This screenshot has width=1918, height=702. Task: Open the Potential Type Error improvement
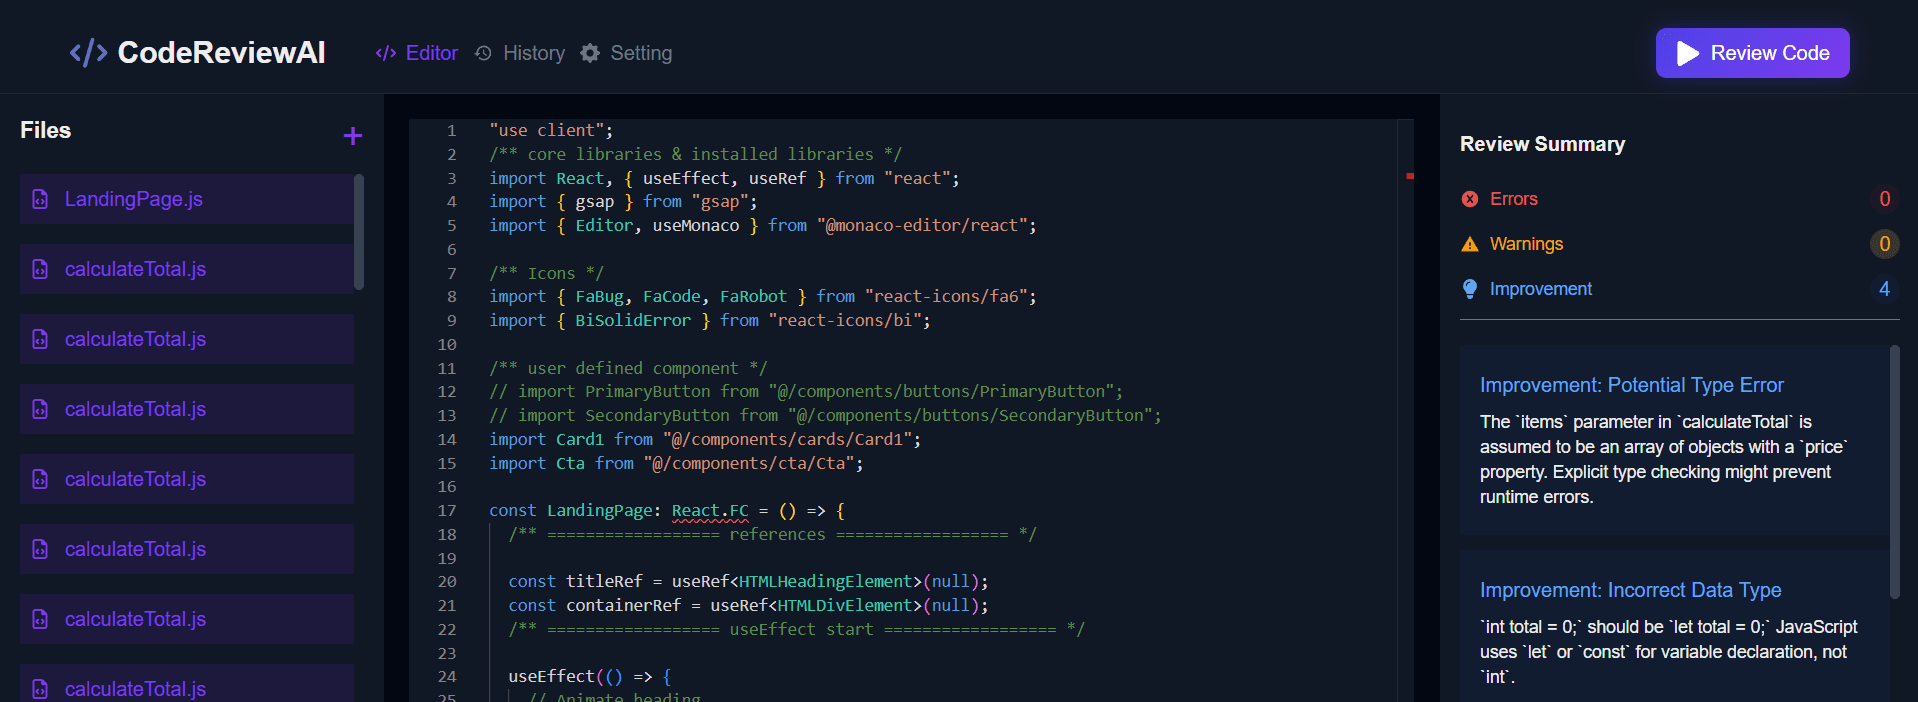pos(1631,385)
